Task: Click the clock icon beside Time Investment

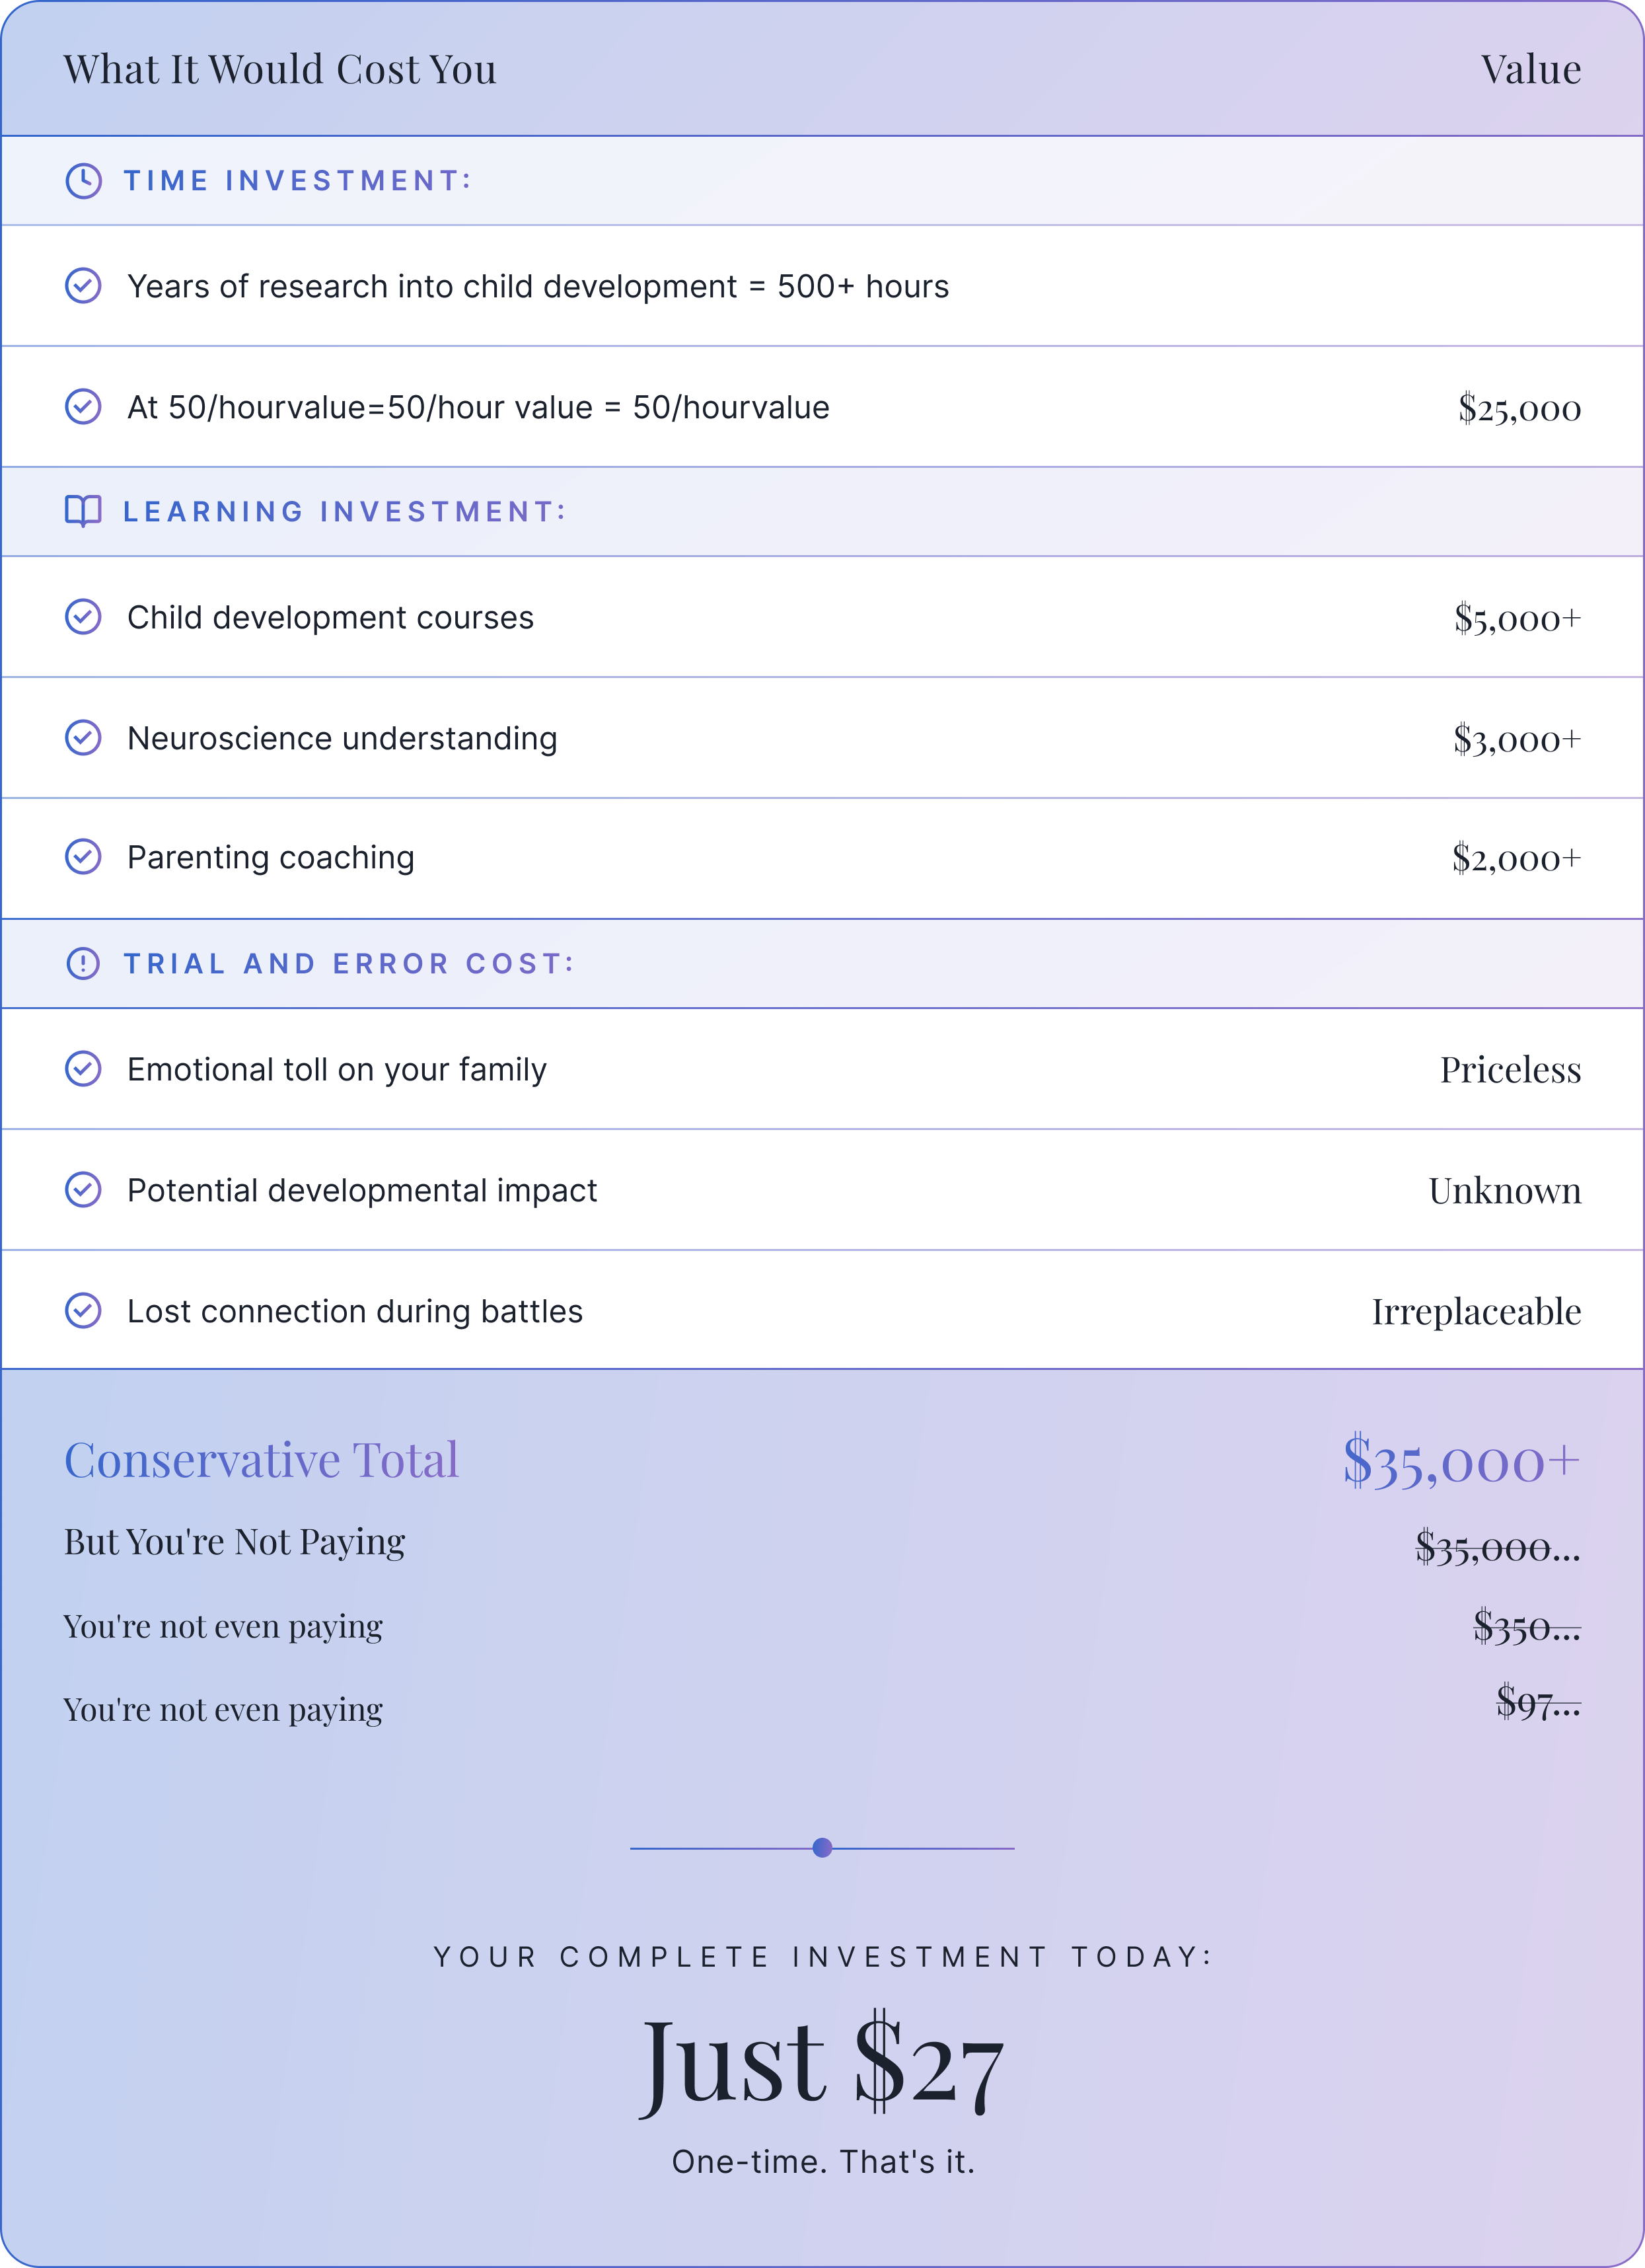Action: (x=83, y=181)
